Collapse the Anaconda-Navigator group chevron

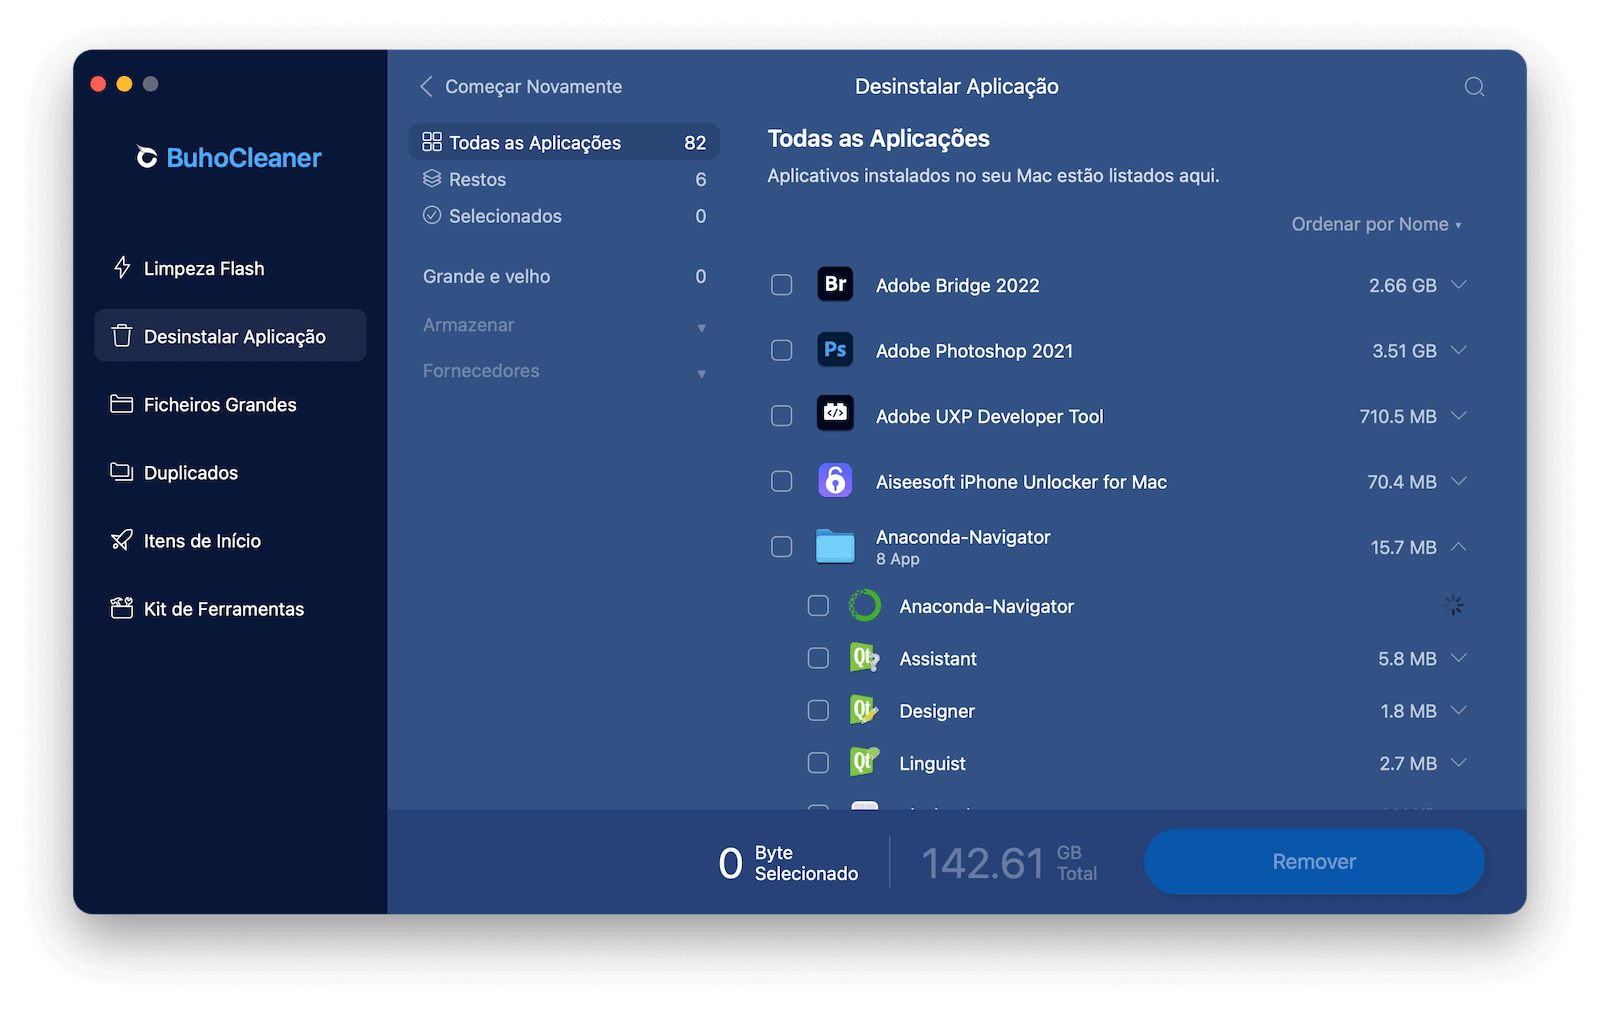(x=1459, y=547)
